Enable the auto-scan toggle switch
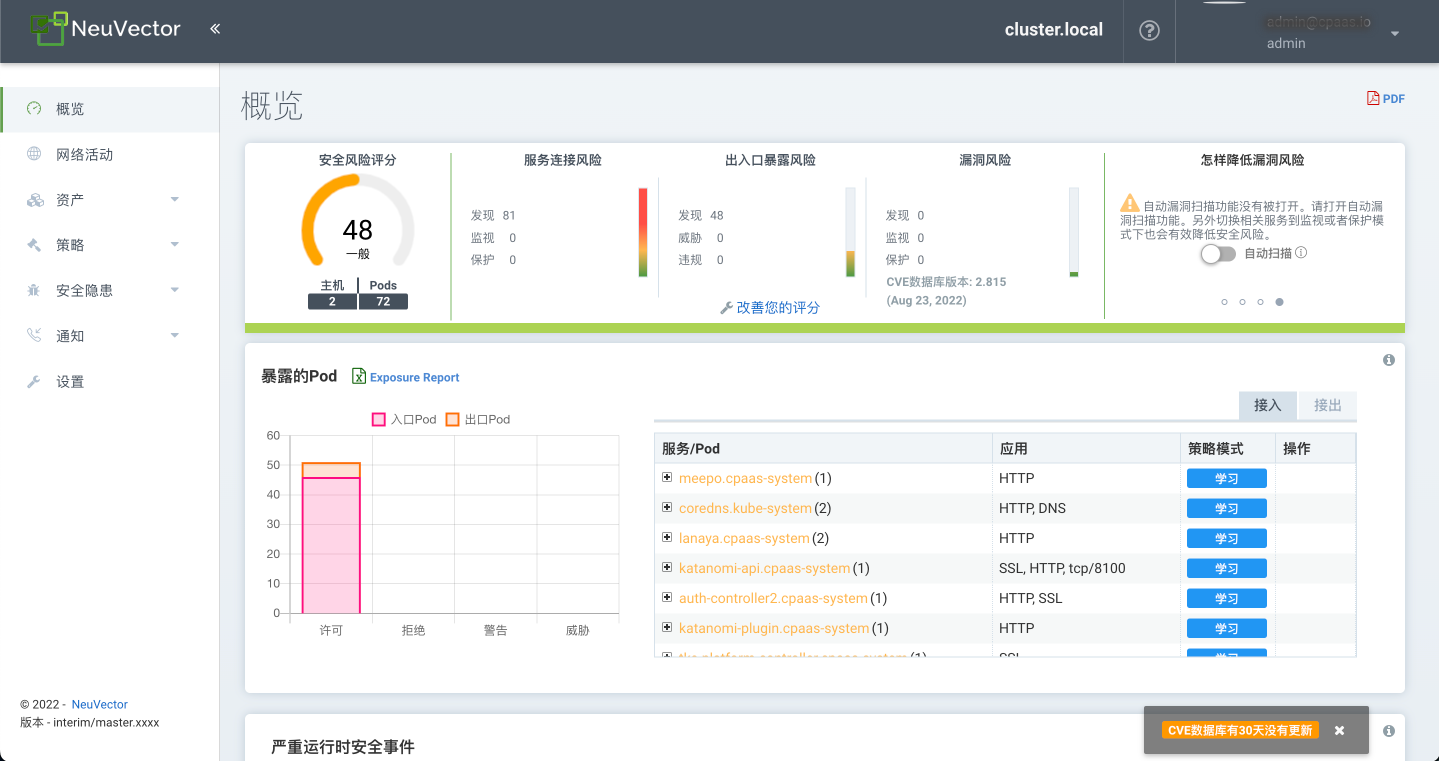Screen dimensions: 1439x761 (1218, 254)
